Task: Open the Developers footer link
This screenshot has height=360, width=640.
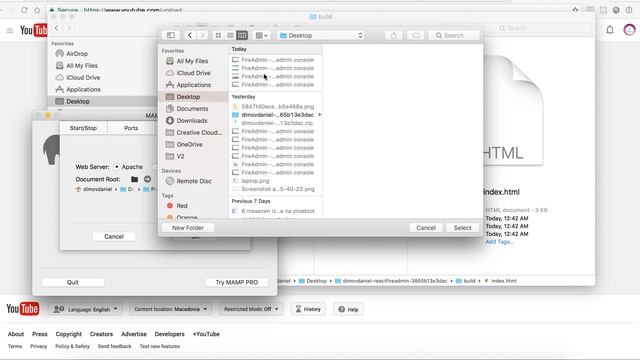Action: (169, 334)
